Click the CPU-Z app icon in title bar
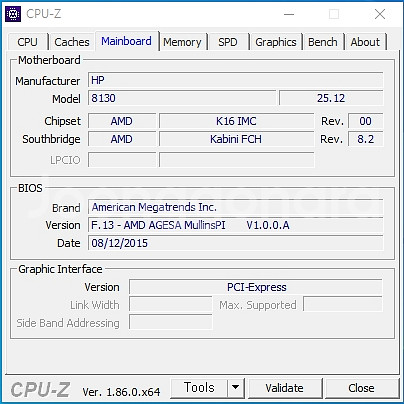This screenshot has height=404, width=404. click(x=13, y=14)
